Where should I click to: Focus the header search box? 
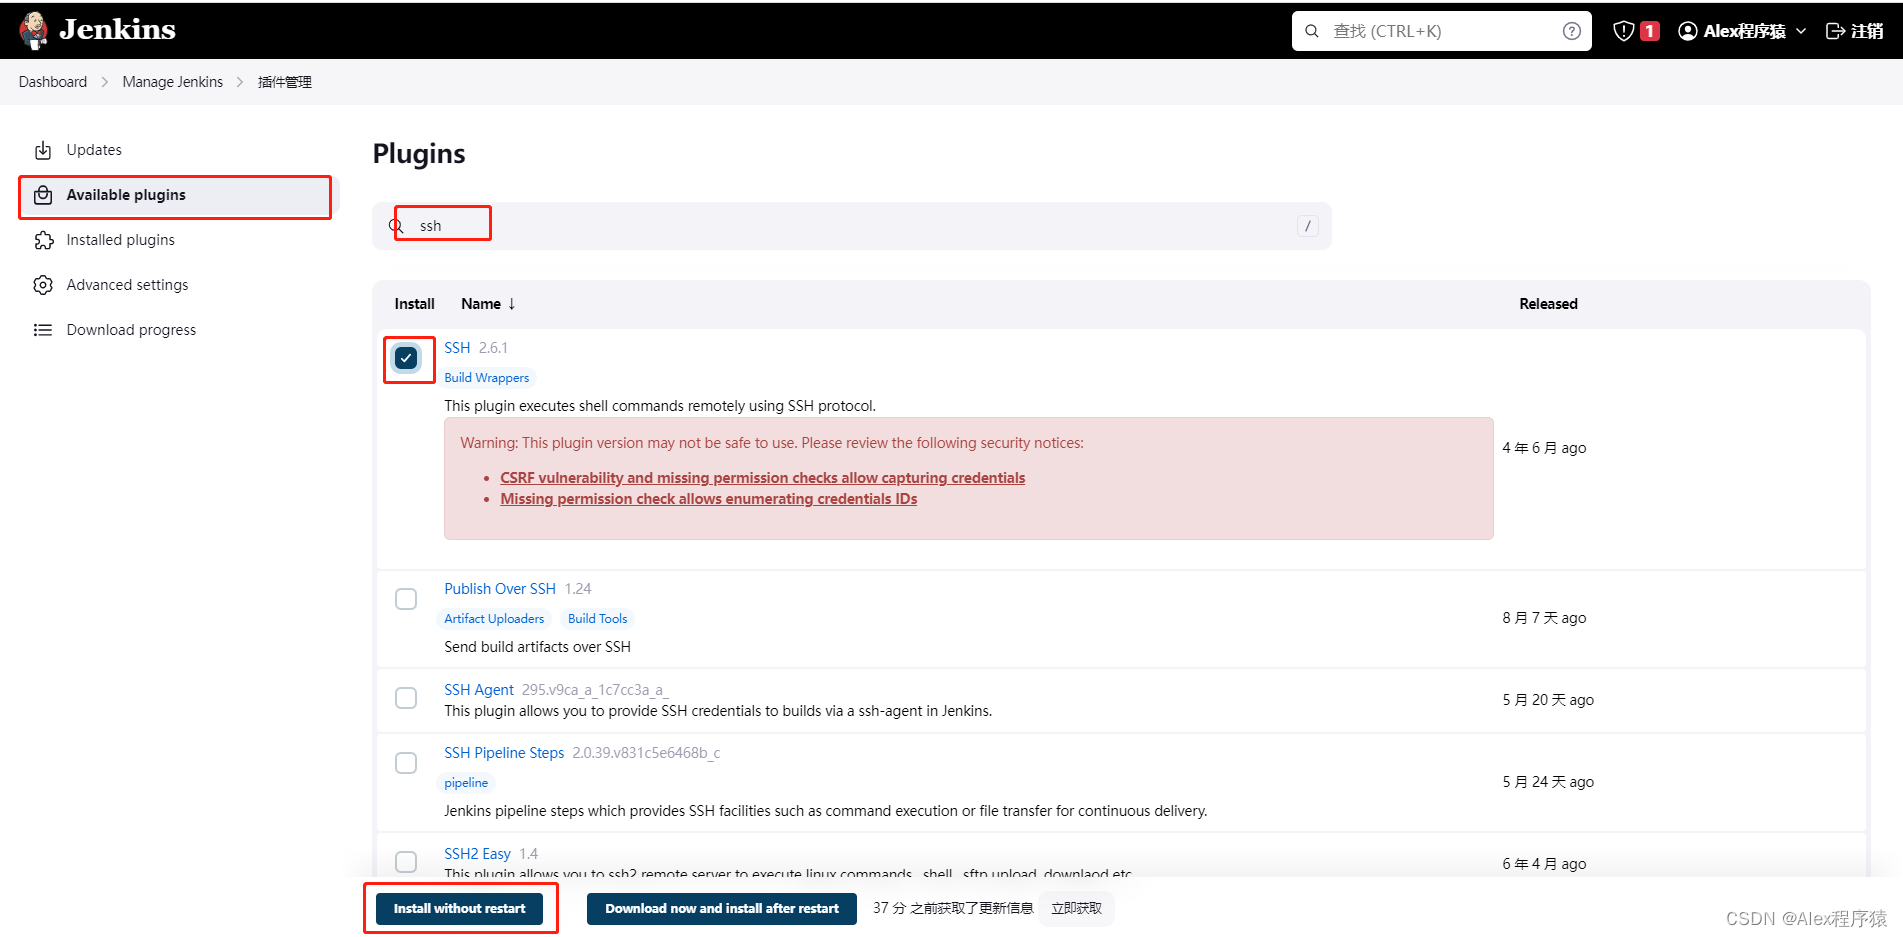(1441, 31)
